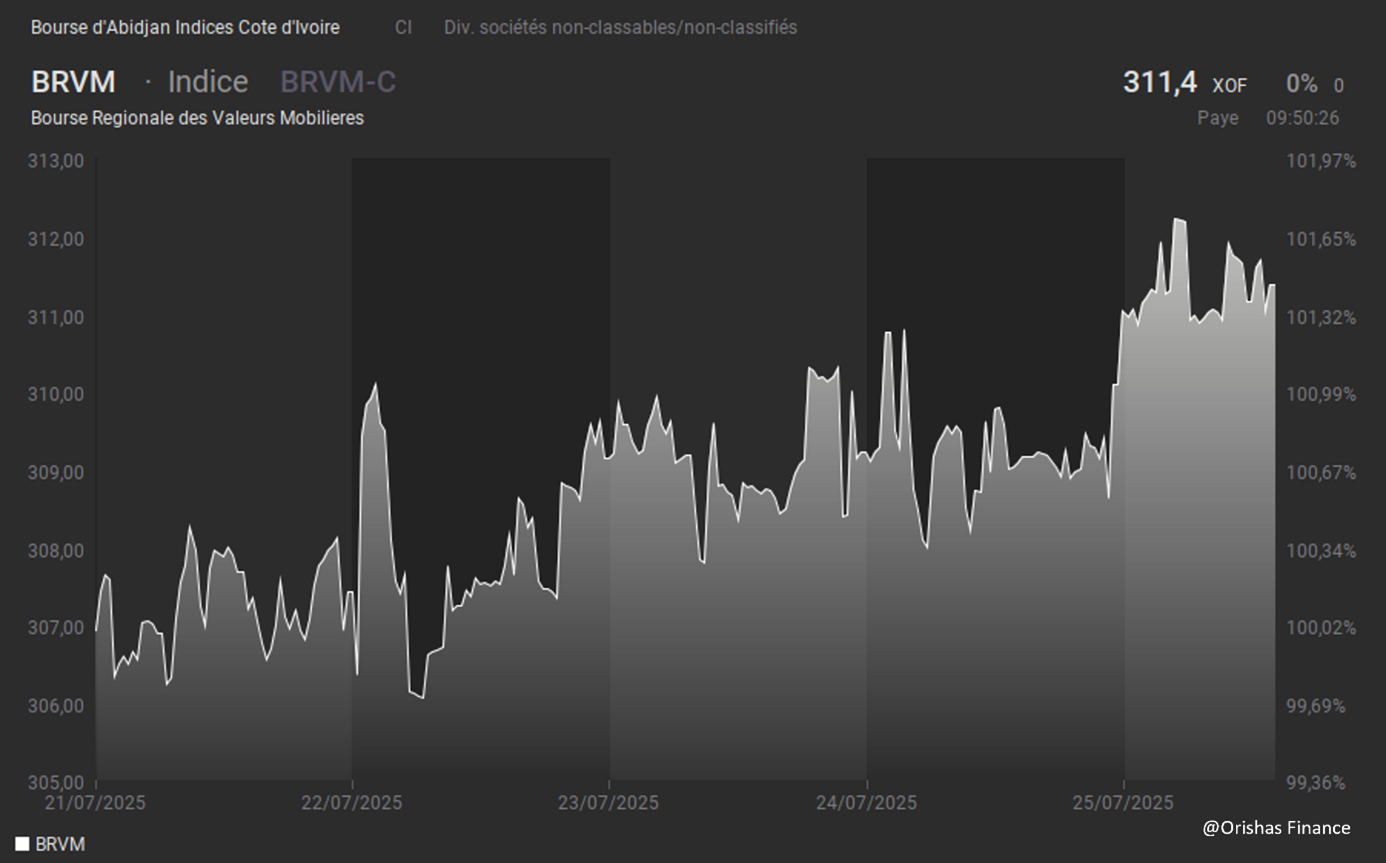Click the 09:50:26 timestamp
The width and height of the screenshot is (1386, 863).
[x=1303, y=118]
